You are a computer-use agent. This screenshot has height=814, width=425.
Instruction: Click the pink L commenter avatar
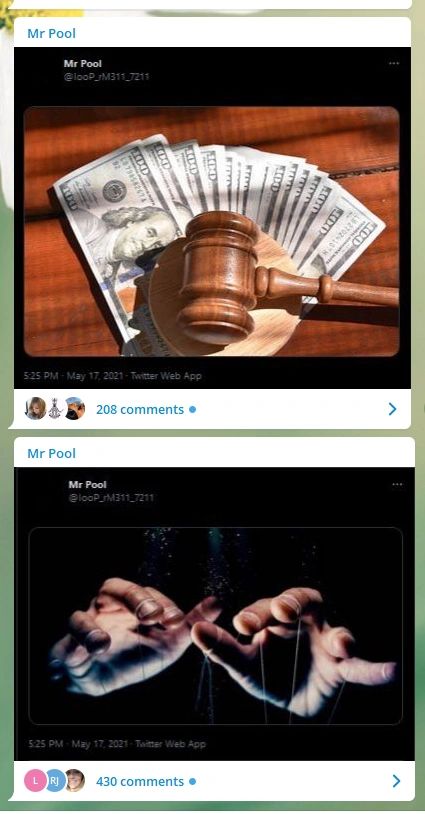click(35, 781)
